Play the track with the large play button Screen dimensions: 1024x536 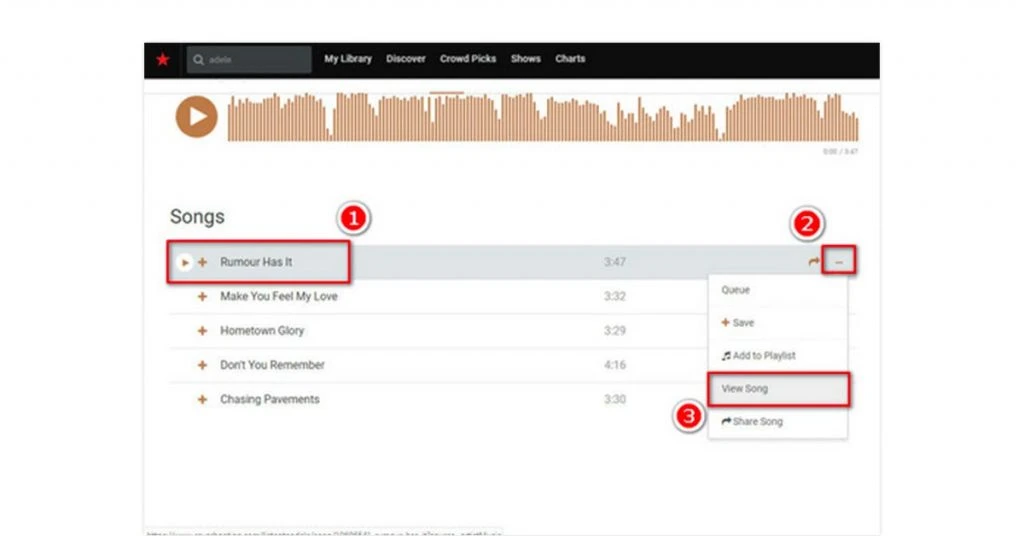pos(197,117)
